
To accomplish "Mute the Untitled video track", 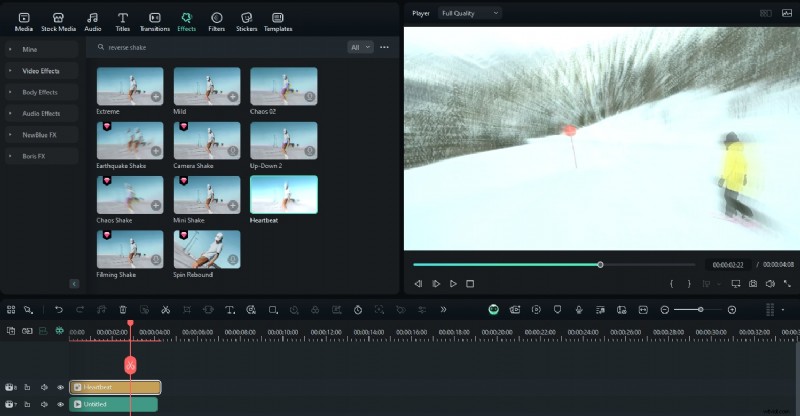I will [x=44, y=405].
